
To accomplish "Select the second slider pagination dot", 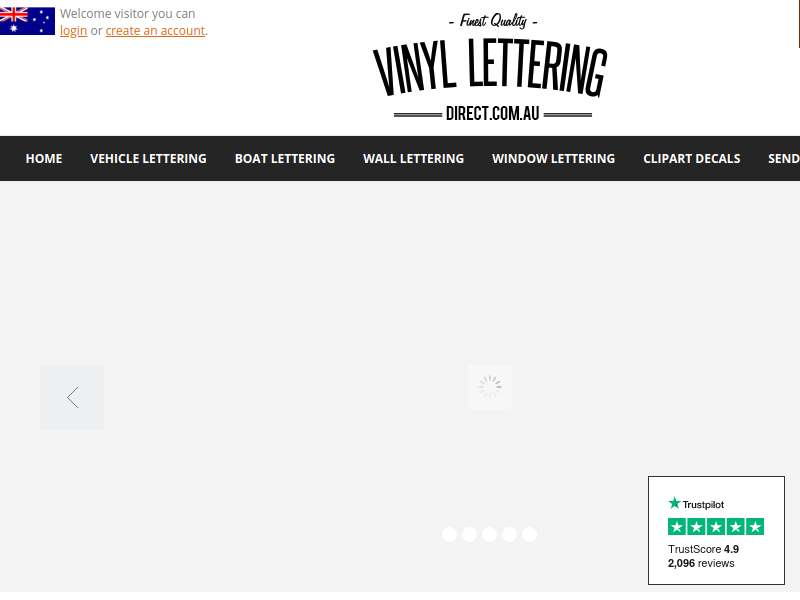I will click(469, 534).
